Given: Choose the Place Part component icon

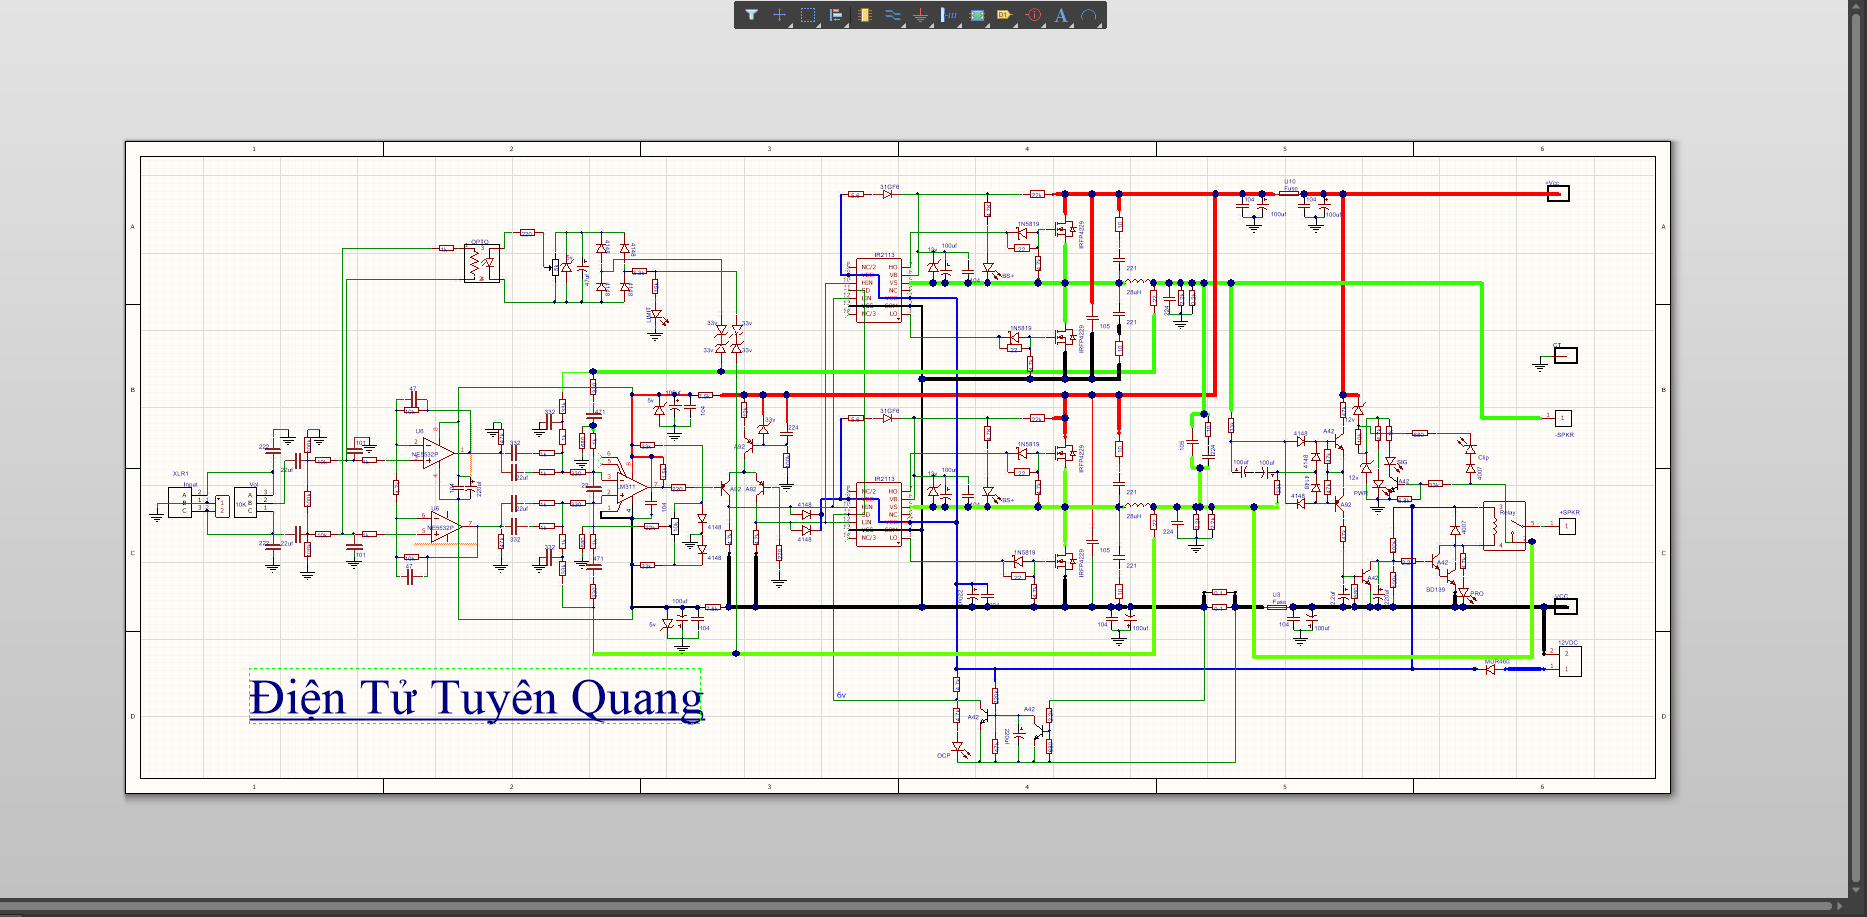Looking at the screenshot, I should pyautogui.click(x=865, y=15).
